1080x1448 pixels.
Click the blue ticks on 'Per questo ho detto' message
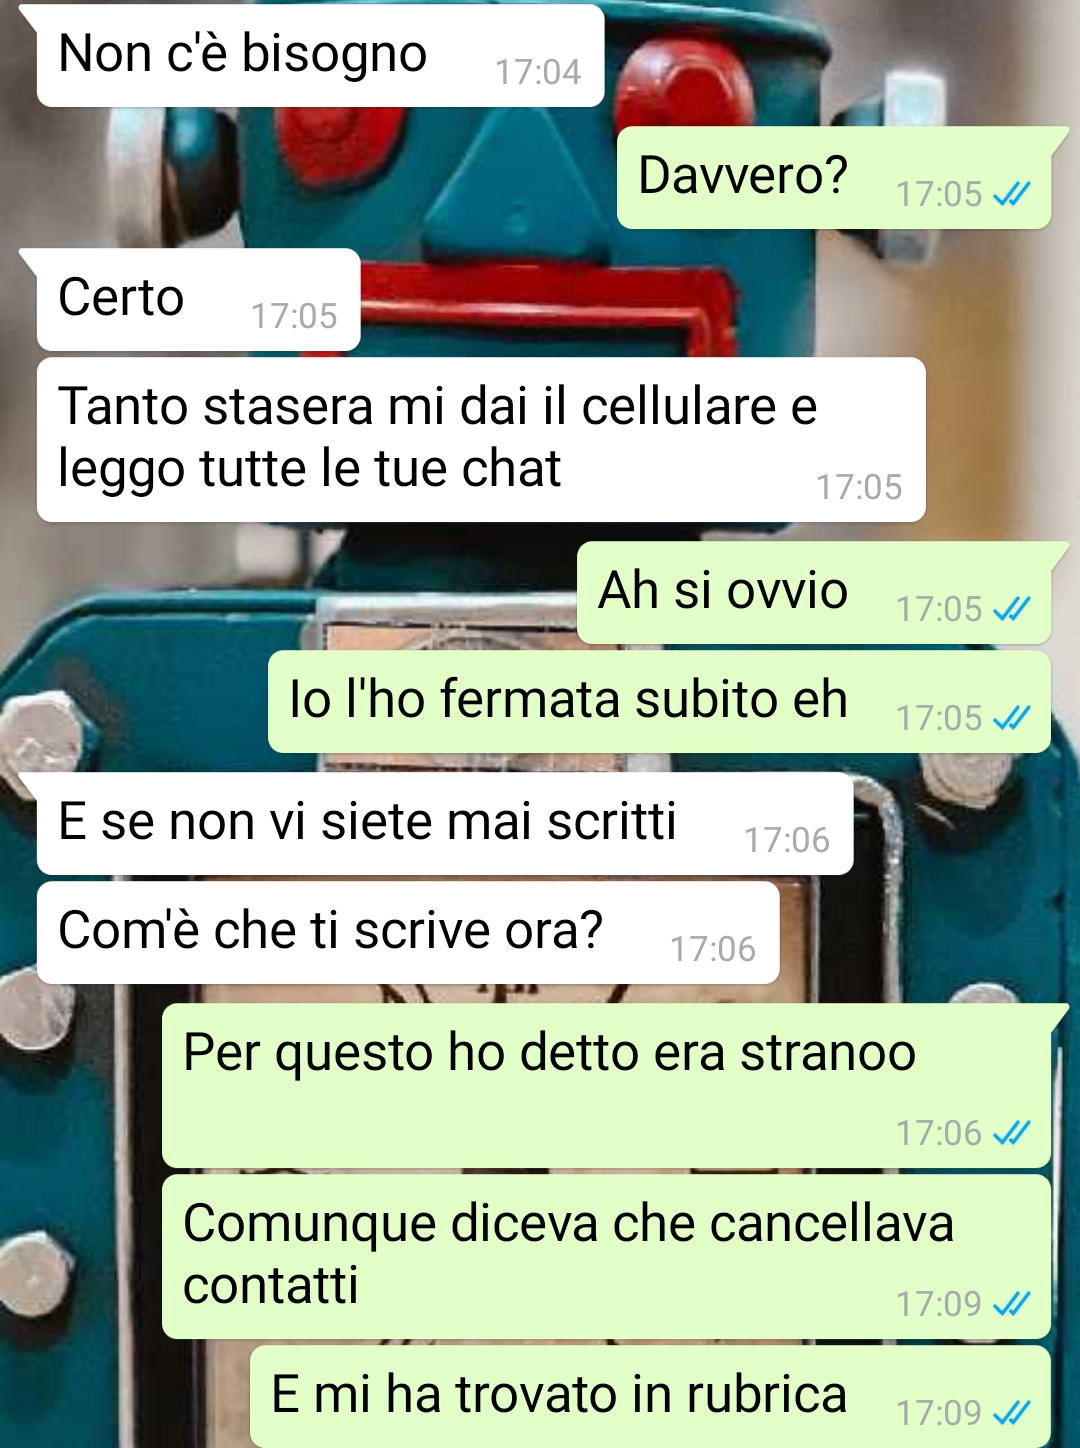pos(1011,1133)
